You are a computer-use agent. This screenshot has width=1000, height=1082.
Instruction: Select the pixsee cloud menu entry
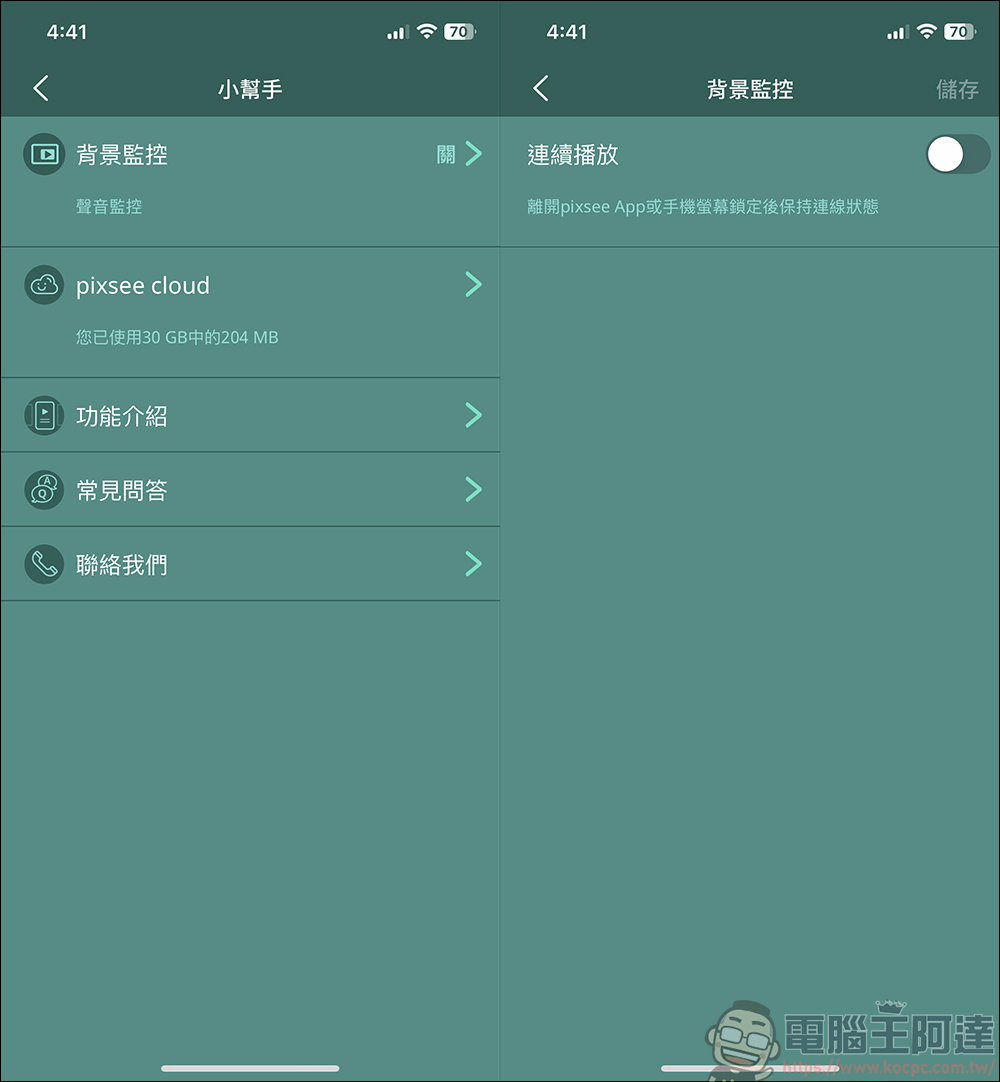coord(250,312)
